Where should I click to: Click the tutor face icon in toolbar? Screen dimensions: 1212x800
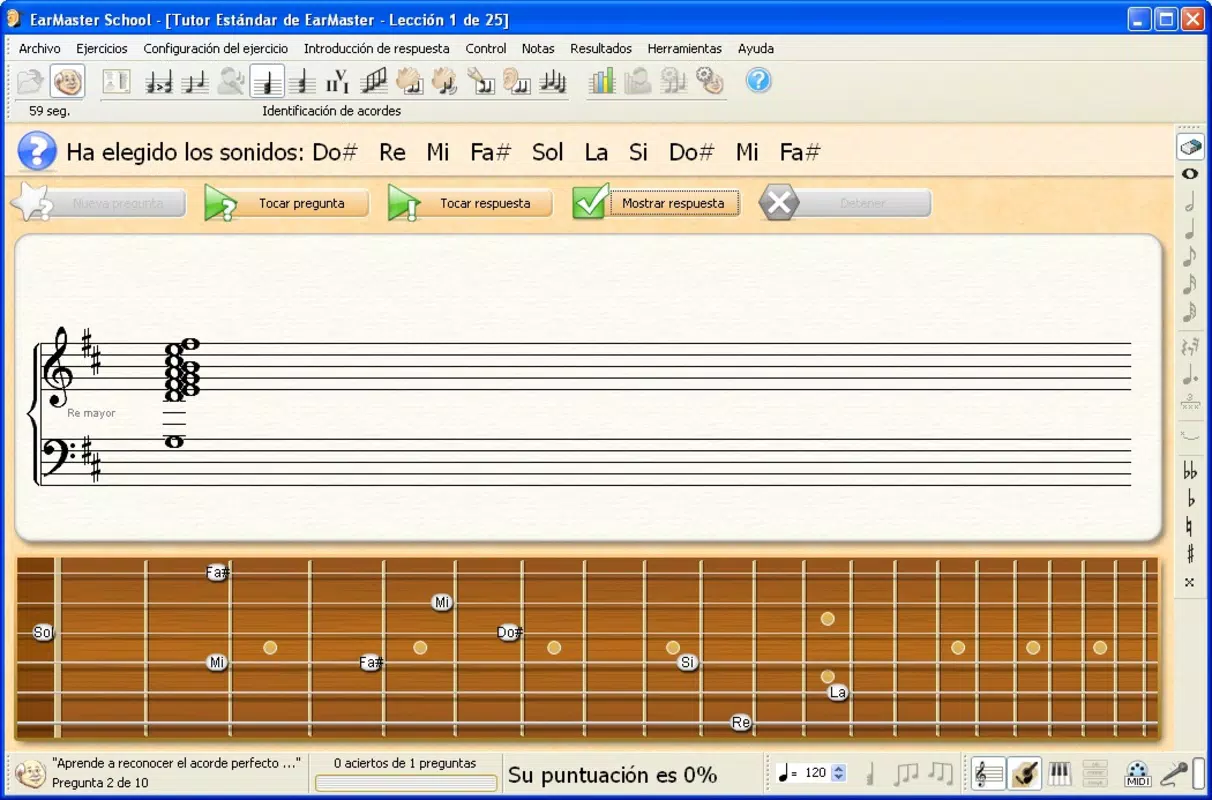pos(68,81)
